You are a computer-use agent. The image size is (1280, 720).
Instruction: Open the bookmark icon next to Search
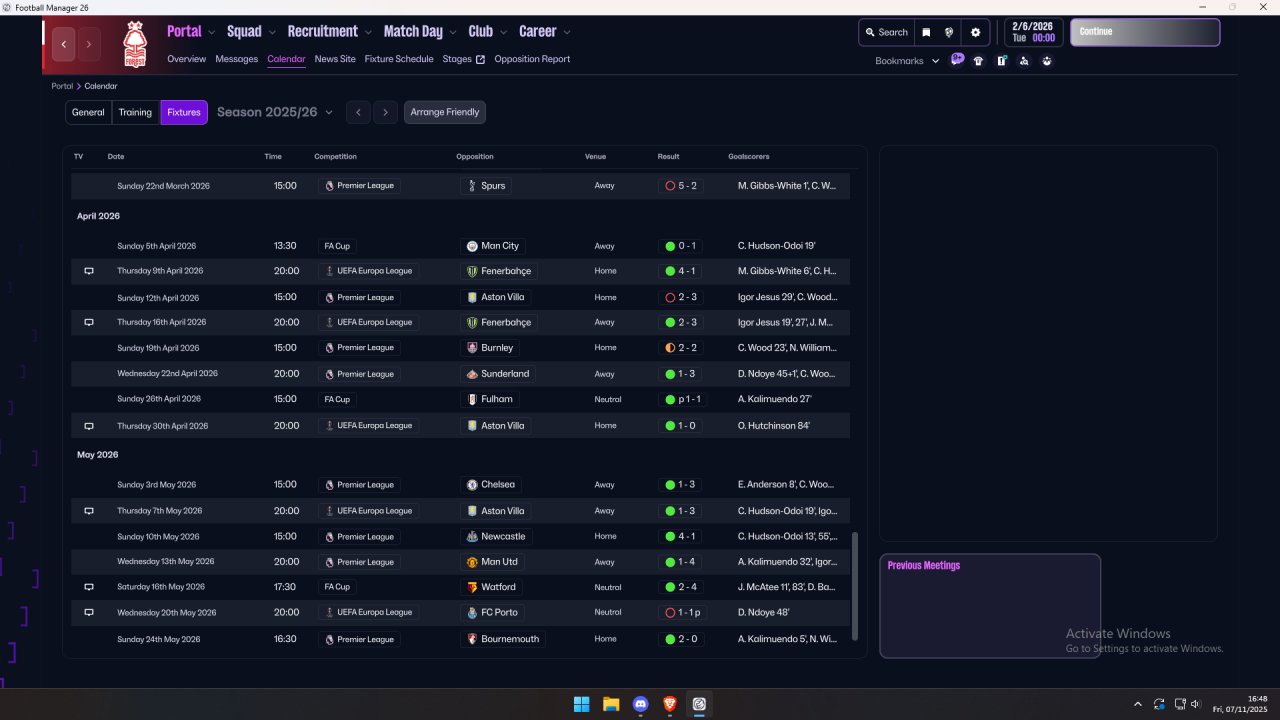(926, 32)
